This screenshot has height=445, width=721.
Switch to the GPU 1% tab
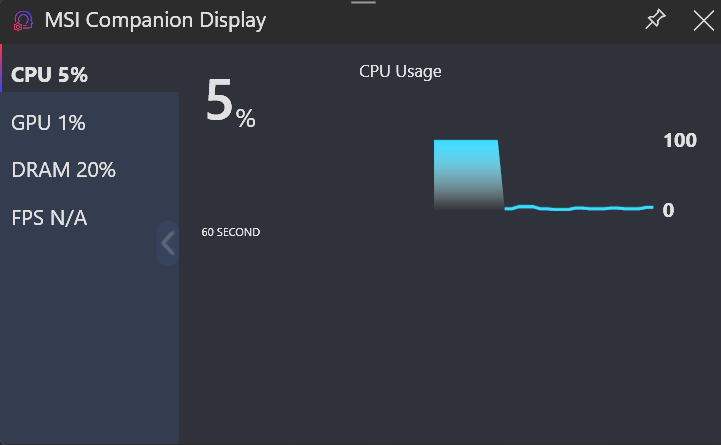pyautogui.click(x=48, y=123)
